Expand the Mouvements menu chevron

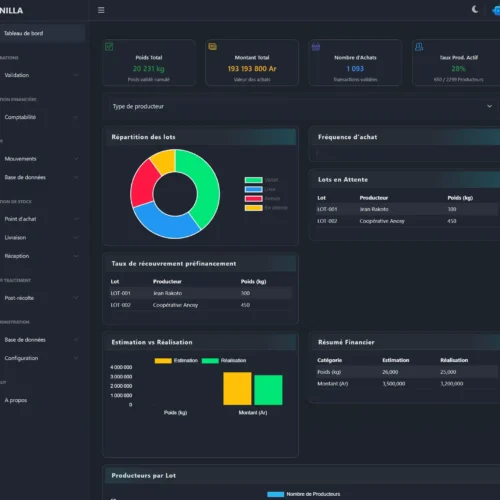[76, 159]
